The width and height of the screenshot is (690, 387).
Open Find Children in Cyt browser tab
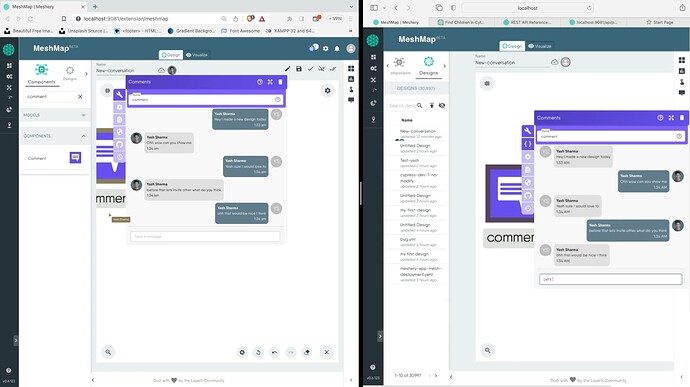[x=461, y=22]
